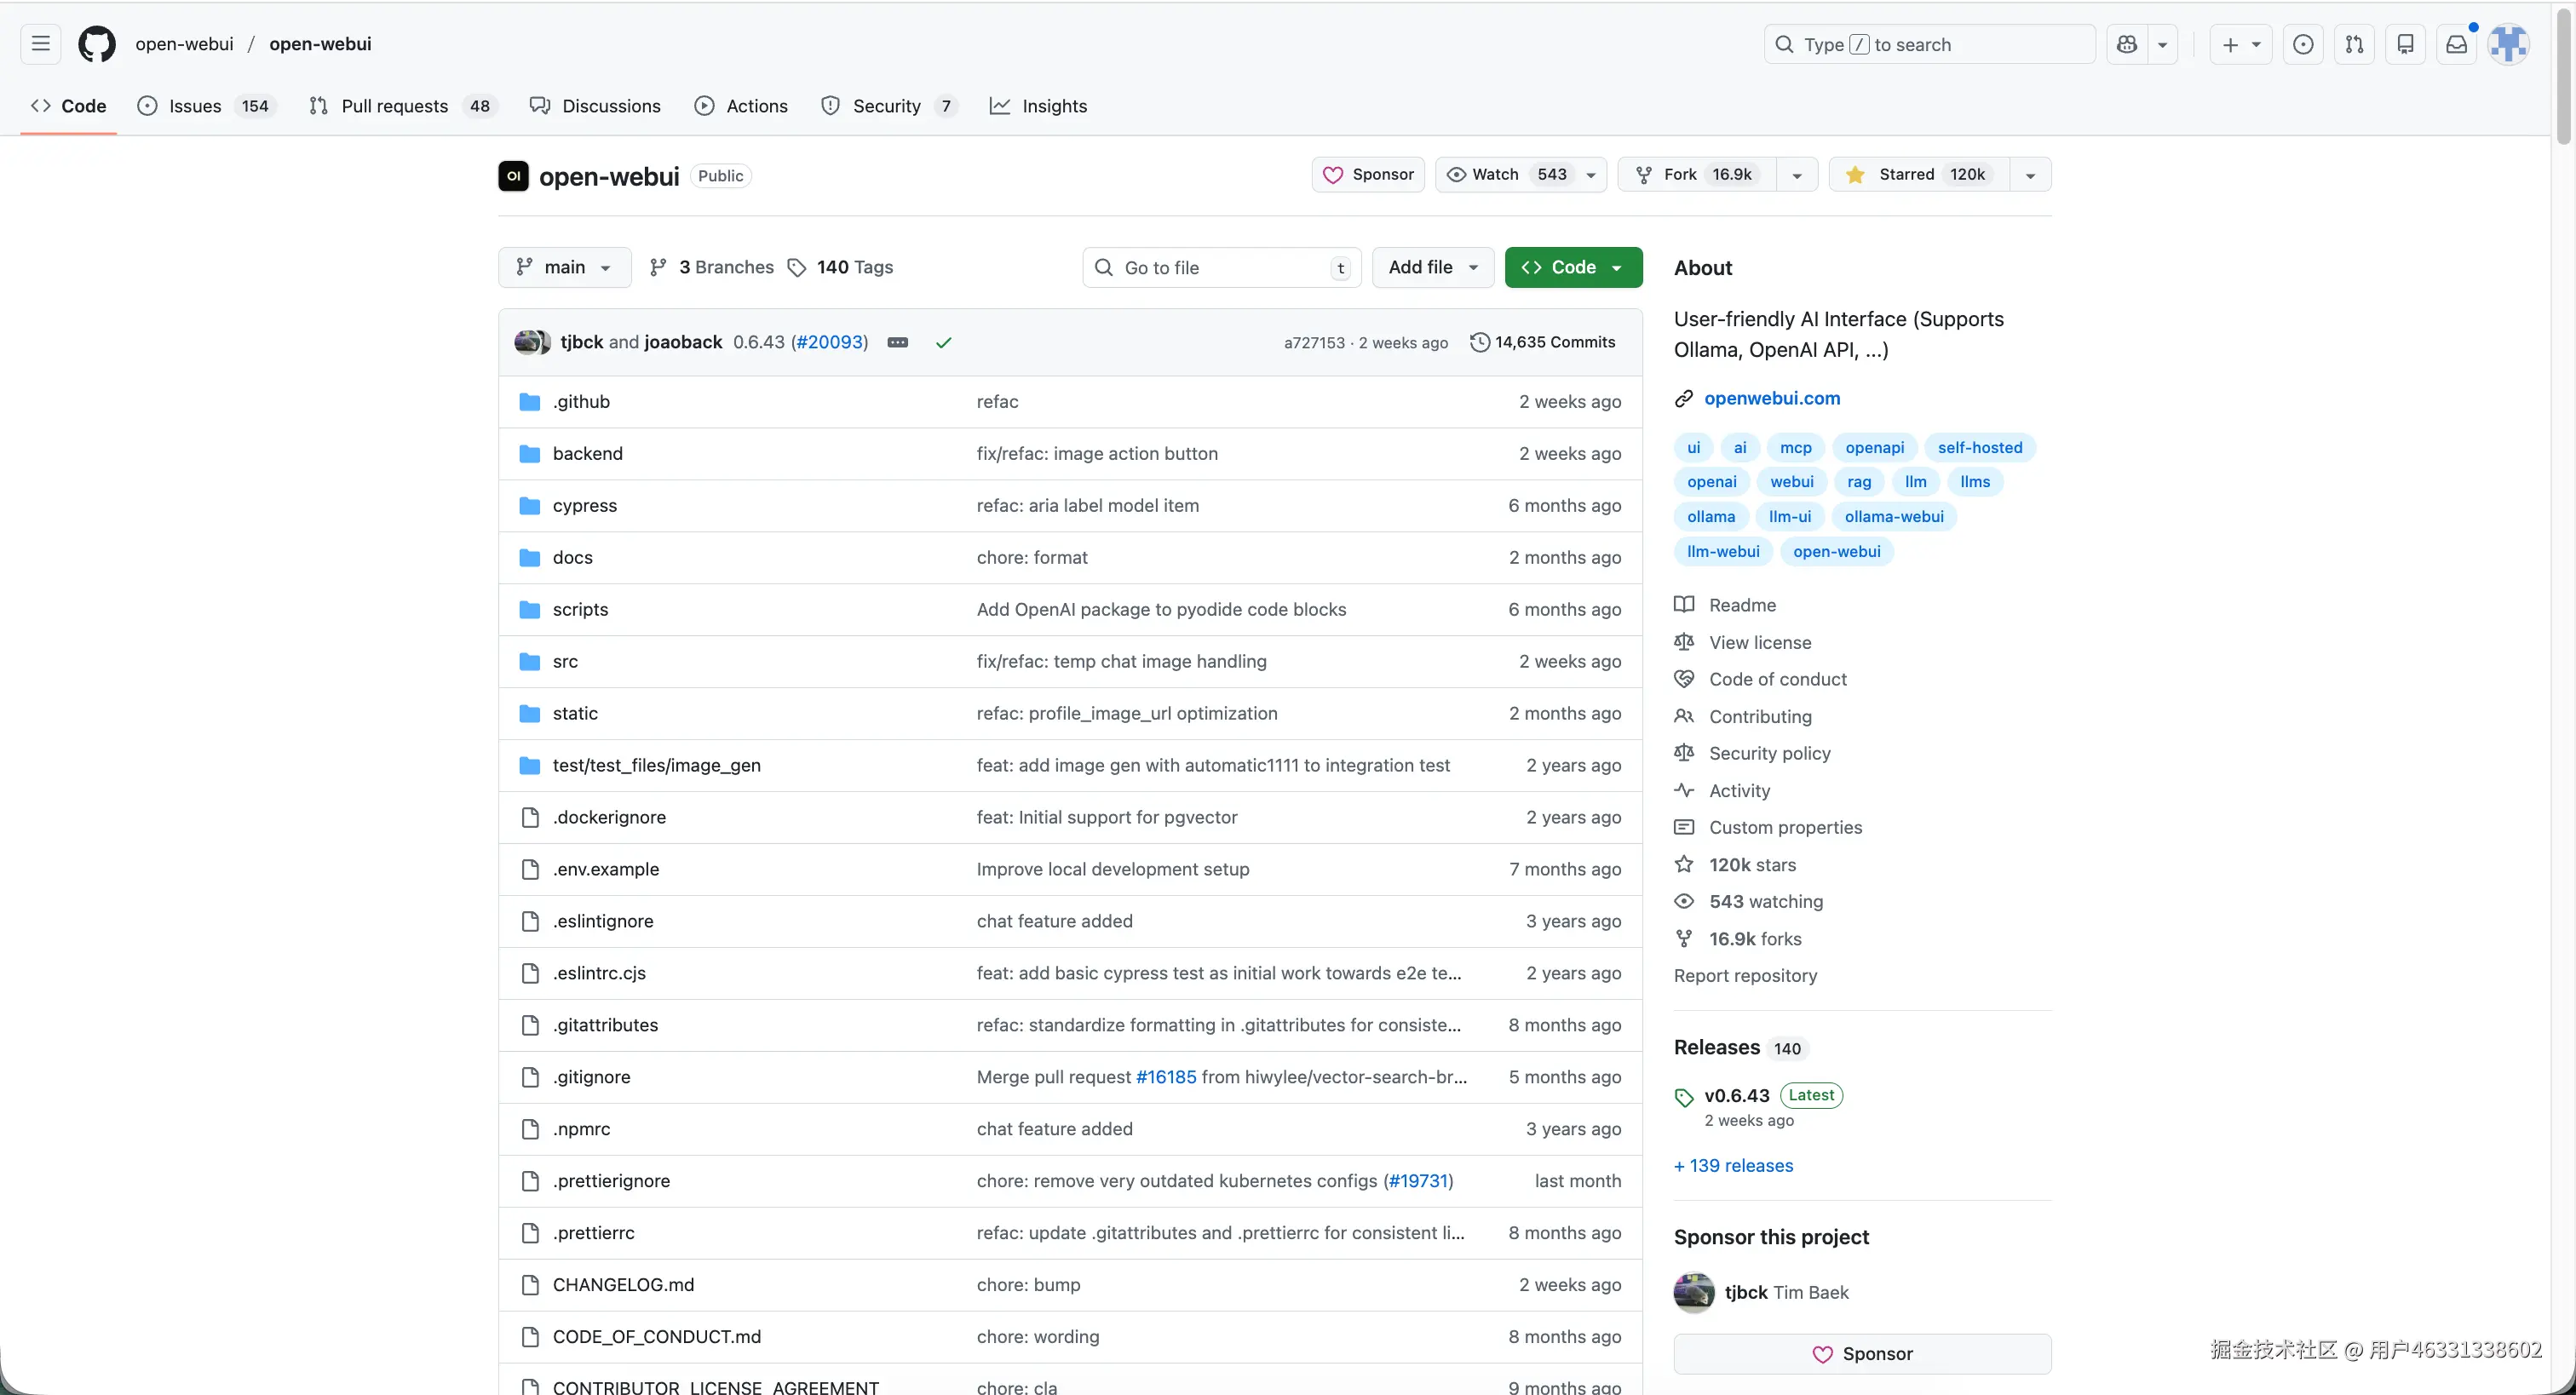Click the green commit status checkmark
Viewport: 2576px width, 1395px height.
pyautogui.click(x=943, y=342)
